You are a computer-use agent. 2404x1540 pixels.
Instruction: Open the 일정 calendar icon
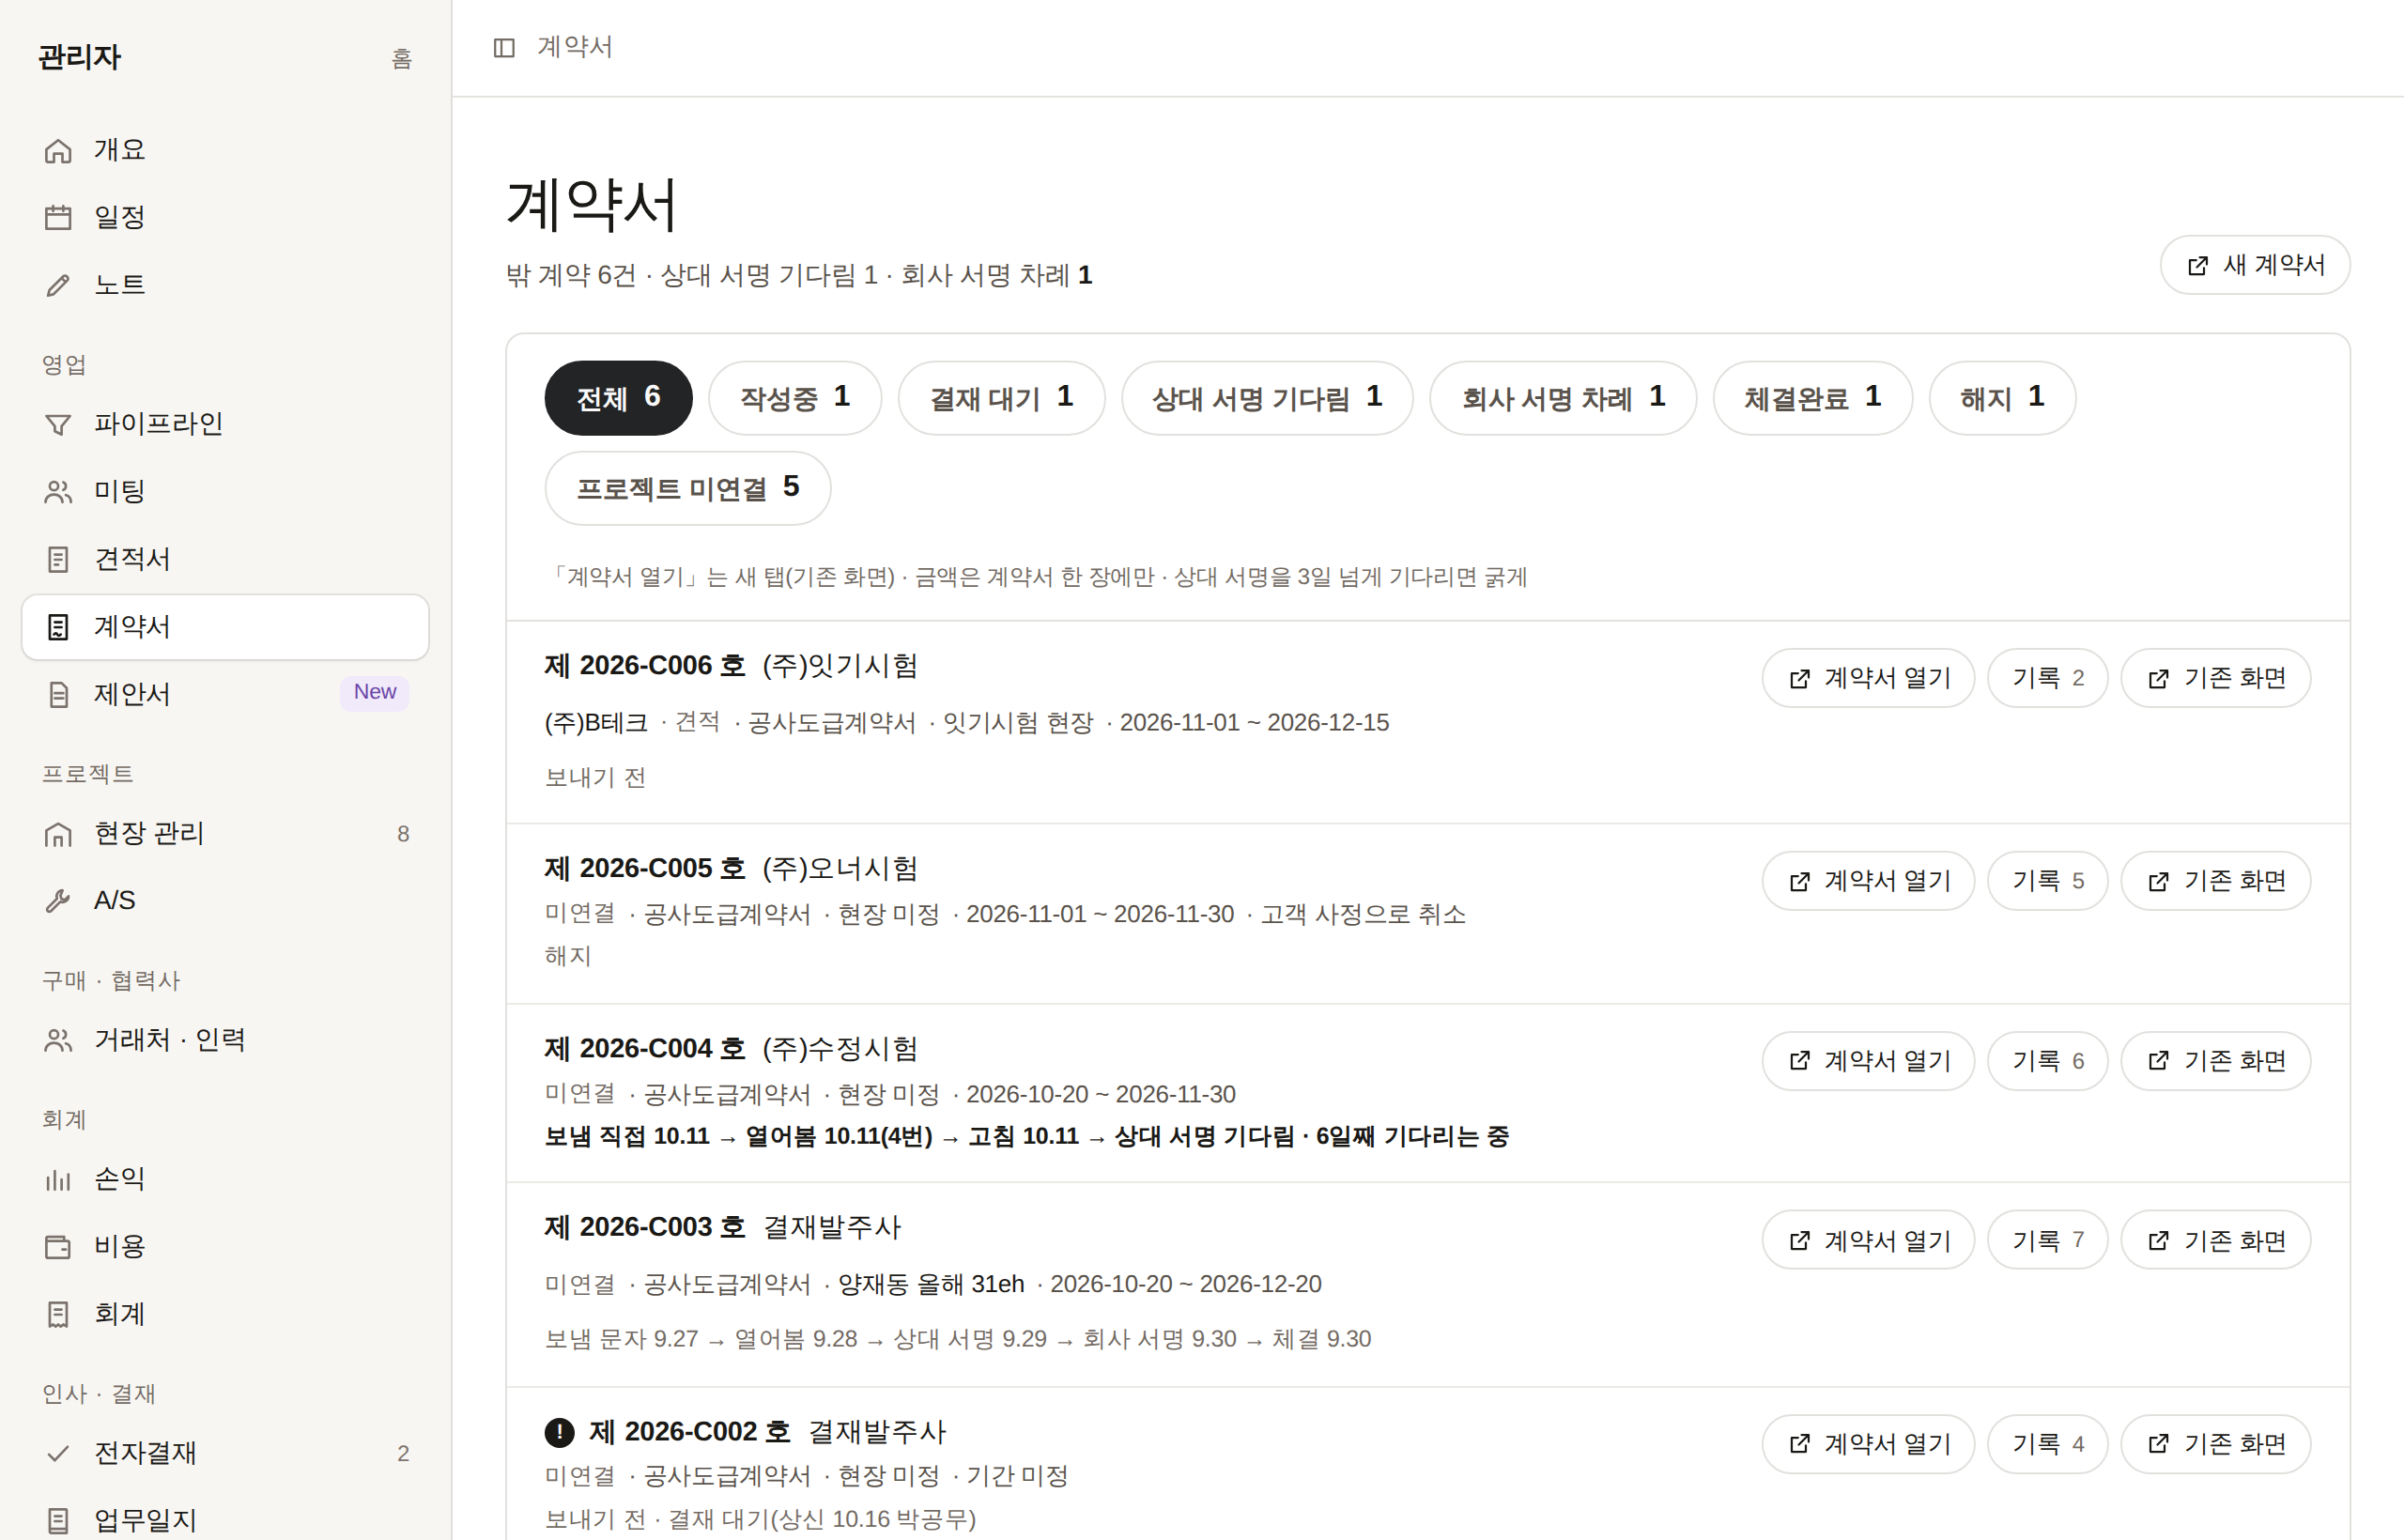[x=58, y=217]
